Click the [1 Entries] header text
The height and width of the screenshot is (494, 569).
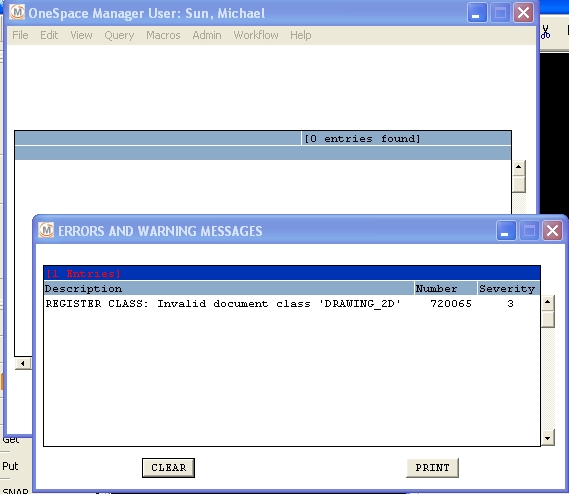click(x=84, y=274)
